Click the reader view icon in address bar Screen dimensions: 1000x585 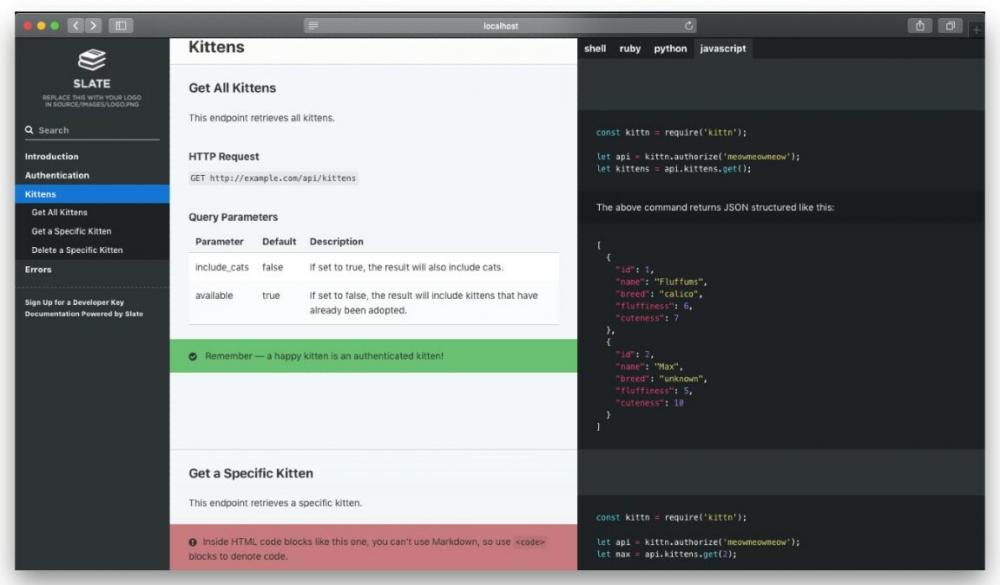pos(313,24)
